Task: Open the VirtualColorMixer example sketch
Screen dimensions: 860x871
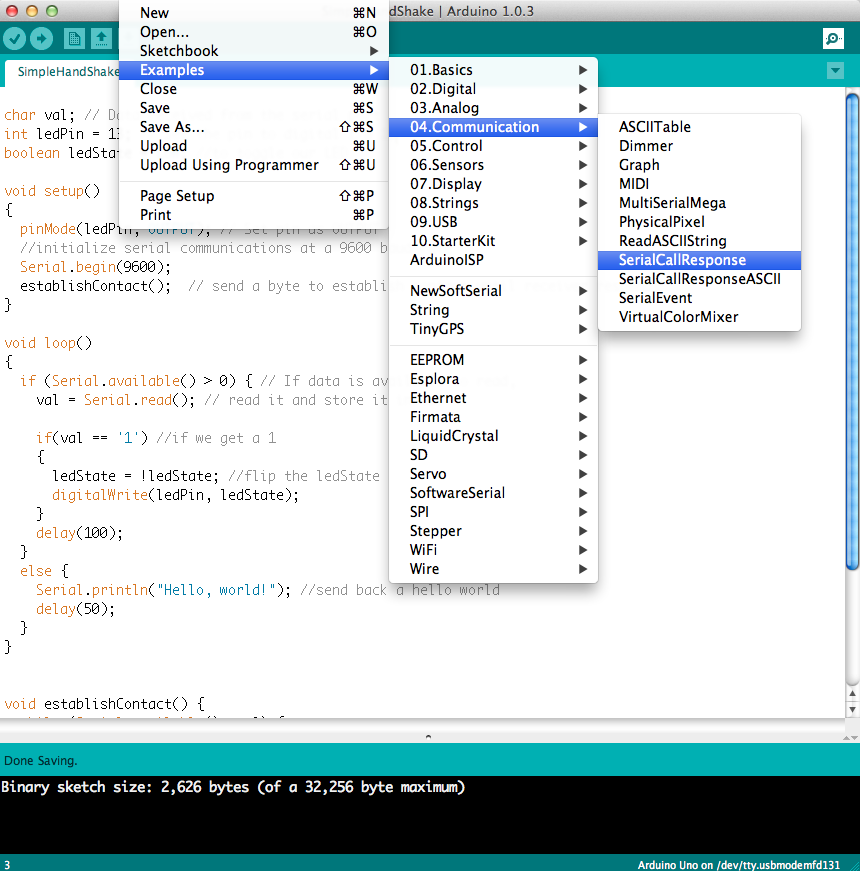Action: pos(699,317)
